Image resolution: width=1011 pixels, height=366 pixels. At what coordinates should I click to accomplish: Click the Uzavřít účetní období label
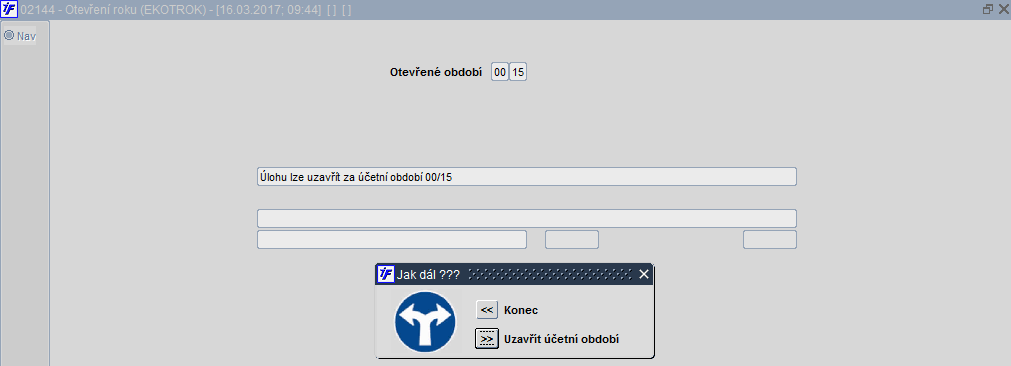[x=562, y=339]
